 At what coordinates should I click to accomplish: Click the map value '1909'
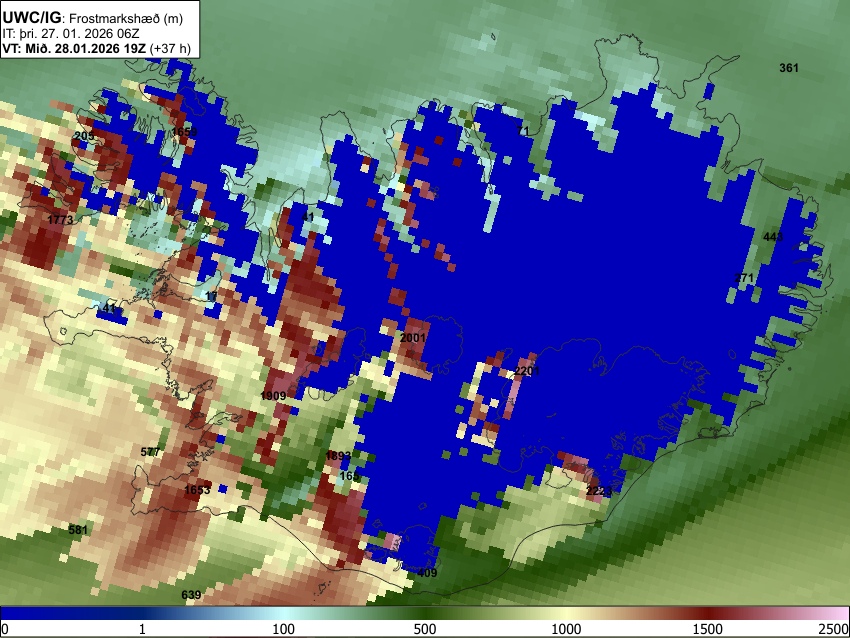273,396
